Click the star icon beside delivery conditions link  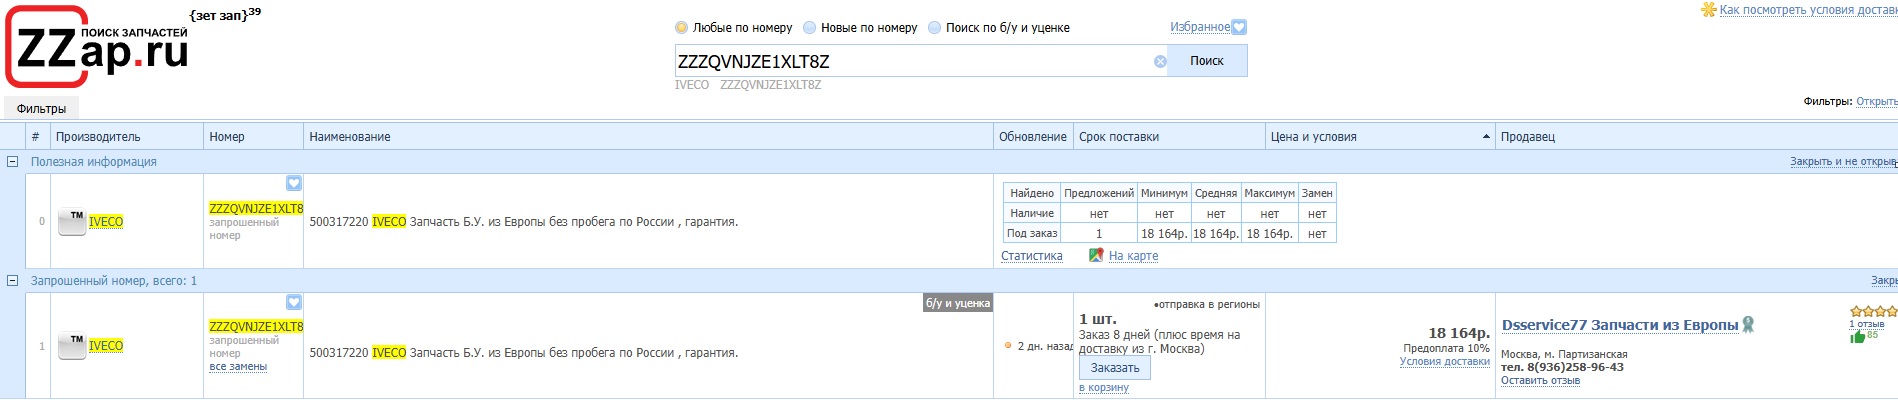coord(1709,10)
